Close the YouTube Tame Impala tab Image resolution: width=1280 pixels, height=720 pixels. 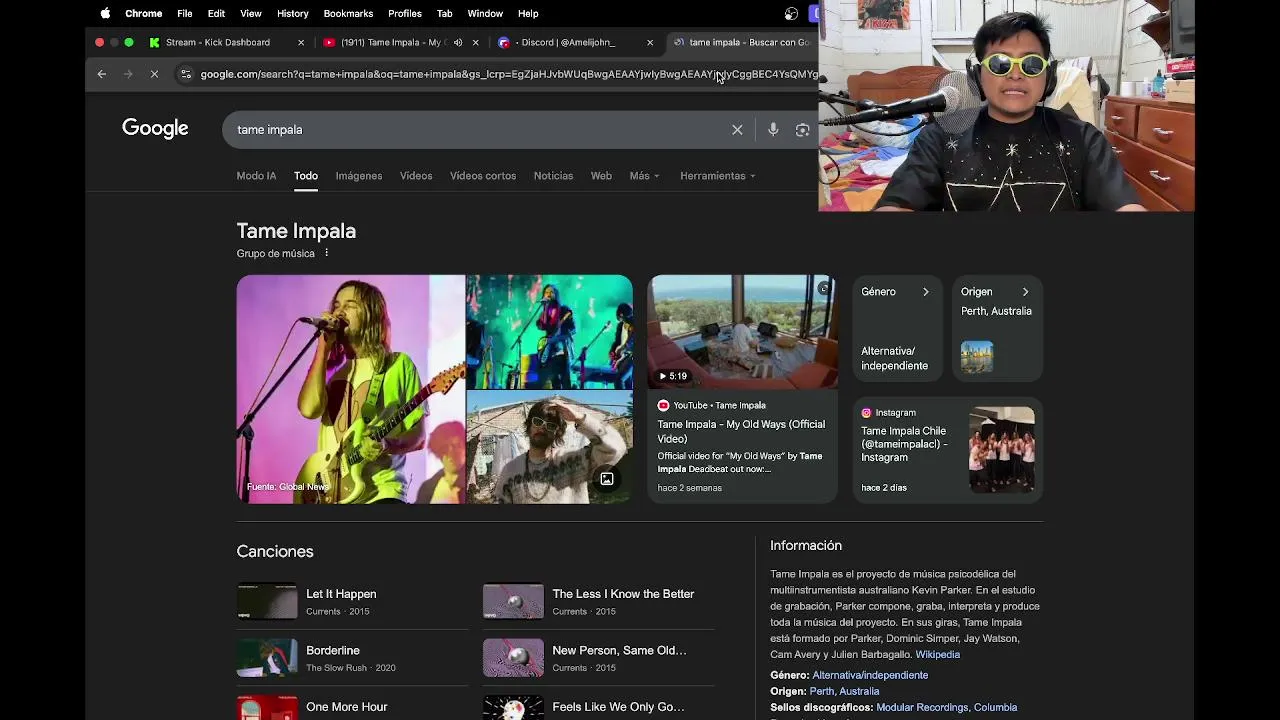[476, 43]
